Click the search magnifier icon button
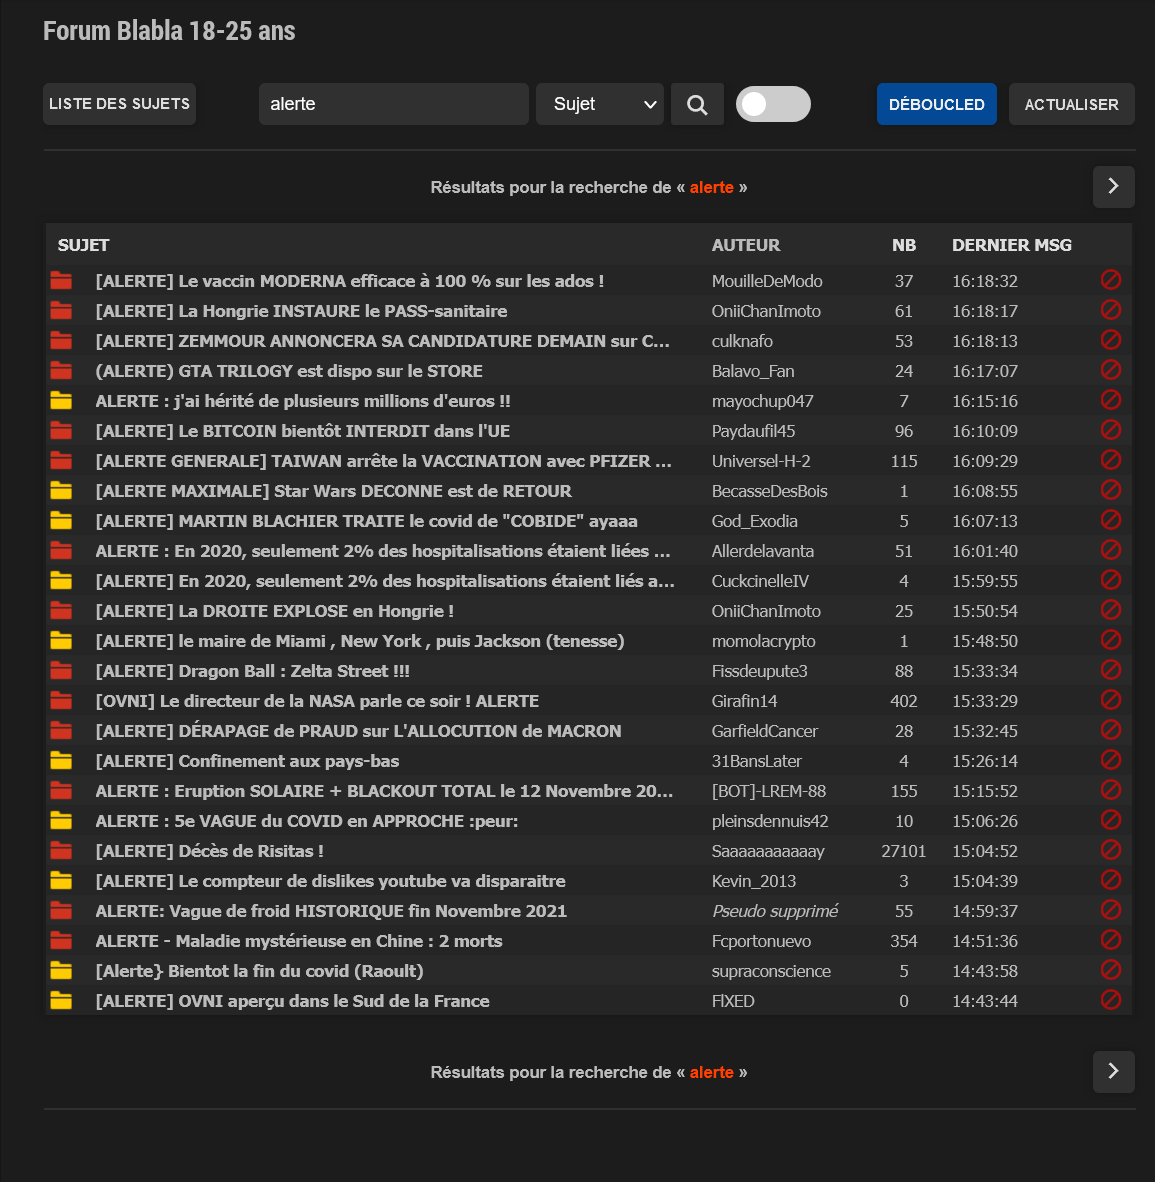The width and height of the screenshot is (1155, 1182). pyautogui.click(x=697, y=104)
